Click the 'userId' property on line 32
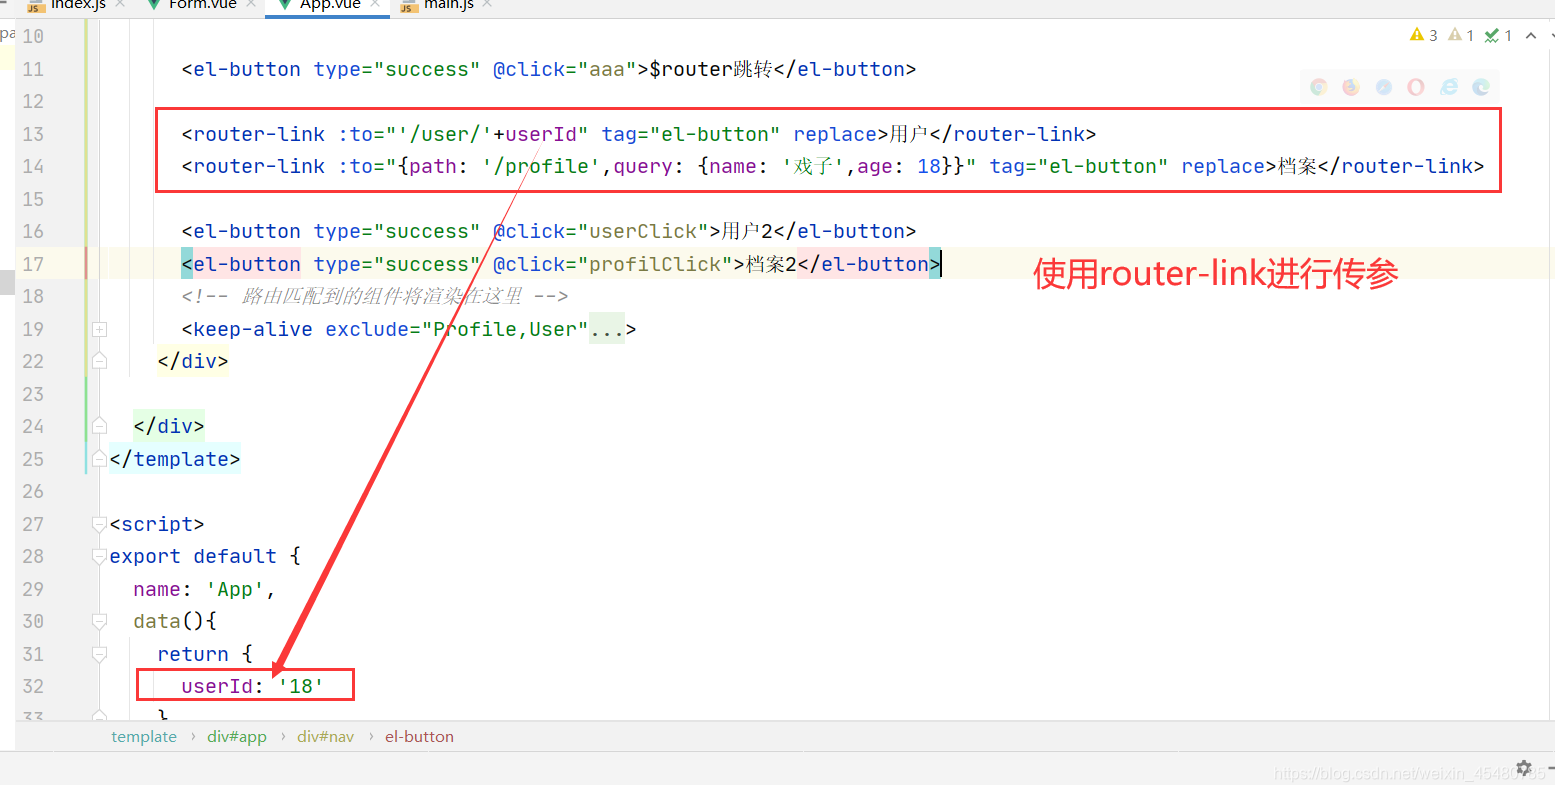 (217, 686)
